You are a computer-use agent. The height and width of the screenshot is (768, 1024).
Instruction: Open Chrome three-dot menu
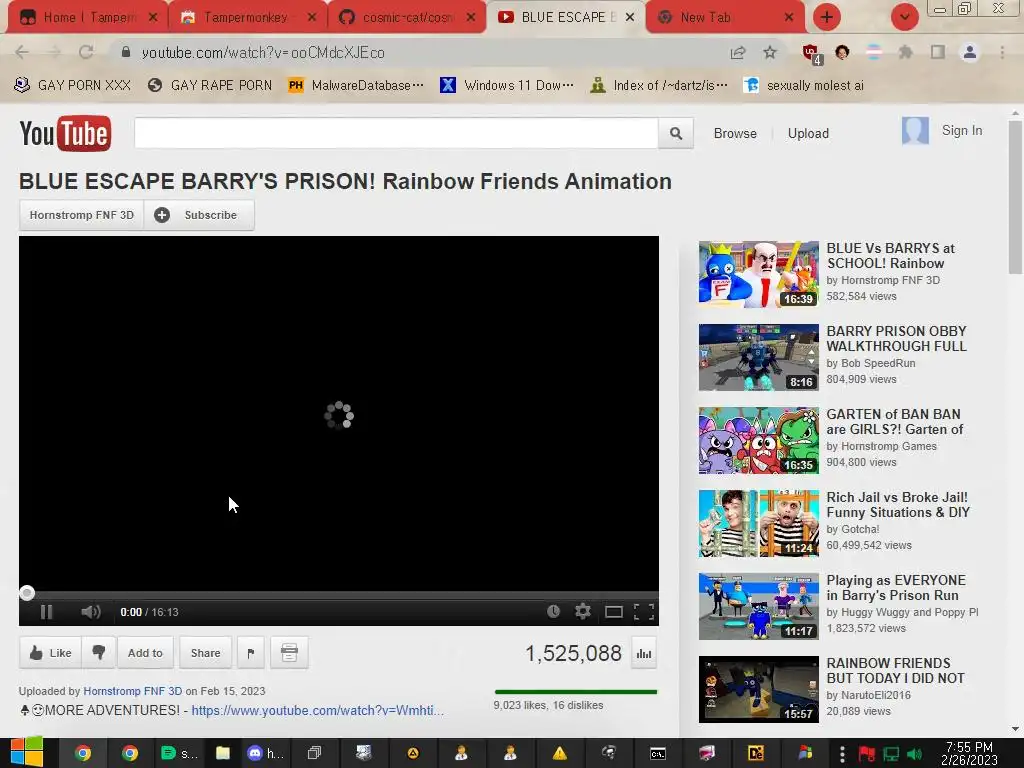[1002, 52]
